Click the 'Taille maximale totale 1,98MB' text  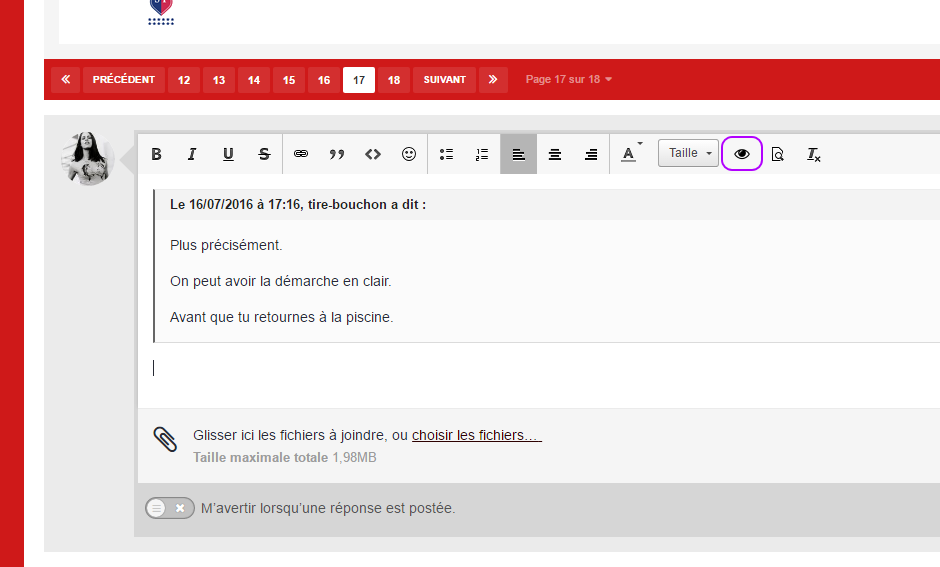click(x=285, y=457)
